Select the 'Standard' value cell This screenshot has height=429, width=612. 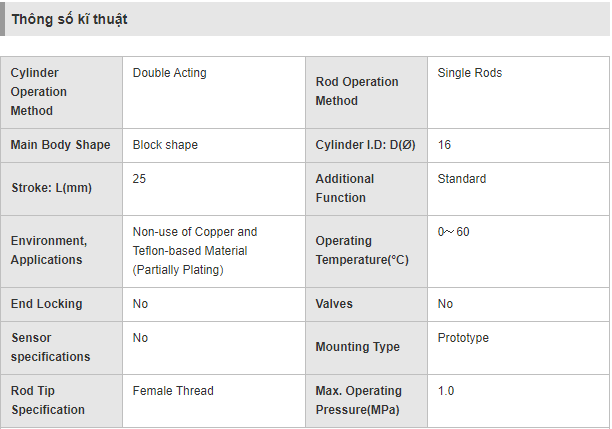click(x=462, y=179)
